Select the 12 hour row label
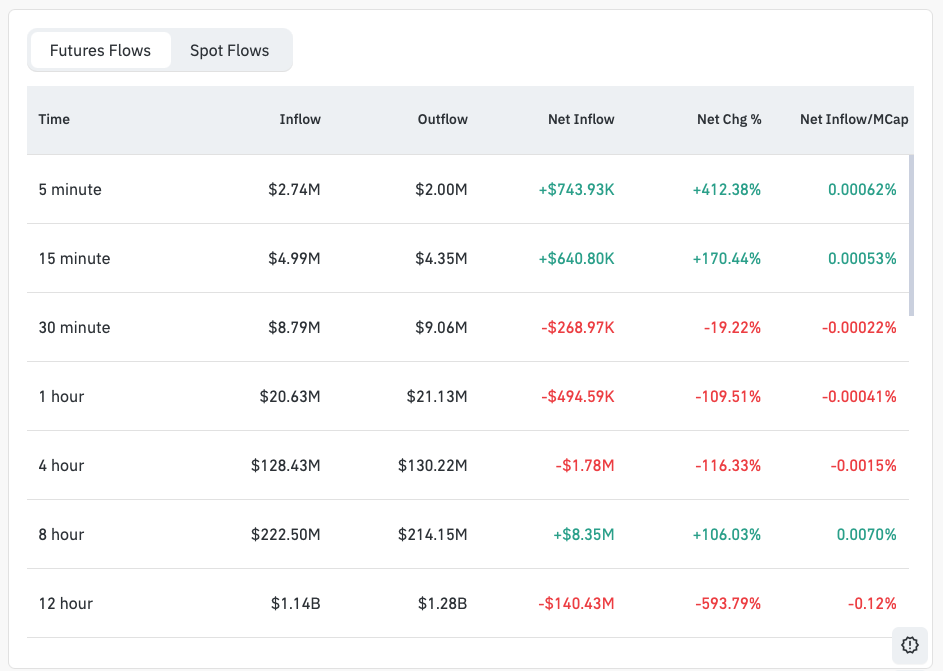This screenshot has height=671, width=943. (x=65, y=603)
